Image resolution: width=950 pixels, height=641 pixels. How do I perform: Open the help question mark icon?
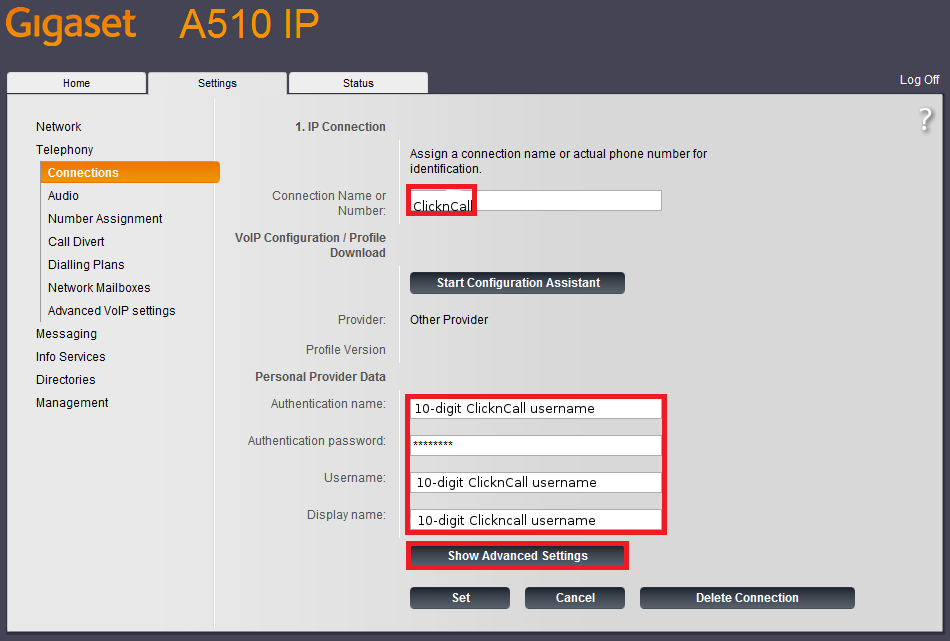point(926,119)
